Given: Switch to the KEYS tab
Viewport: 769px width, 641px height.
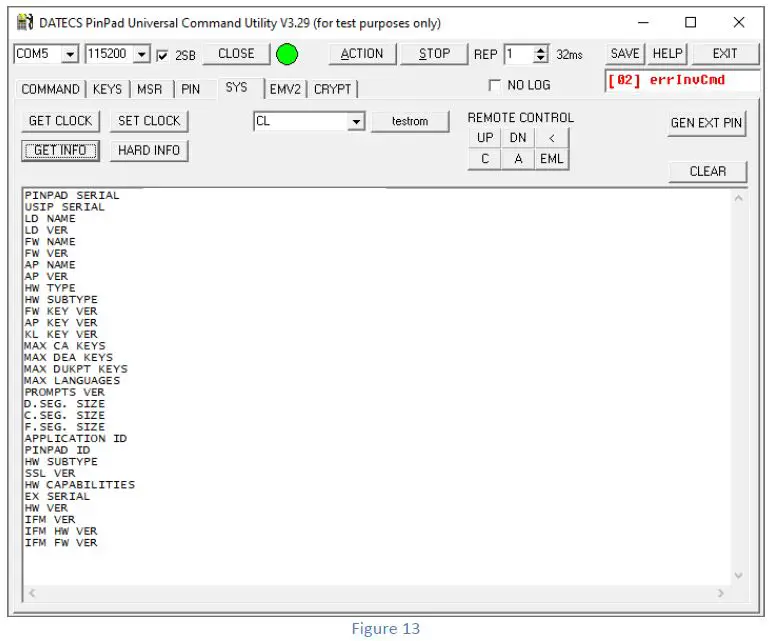Looking at the screenshot, I should (x=107, y=89).
